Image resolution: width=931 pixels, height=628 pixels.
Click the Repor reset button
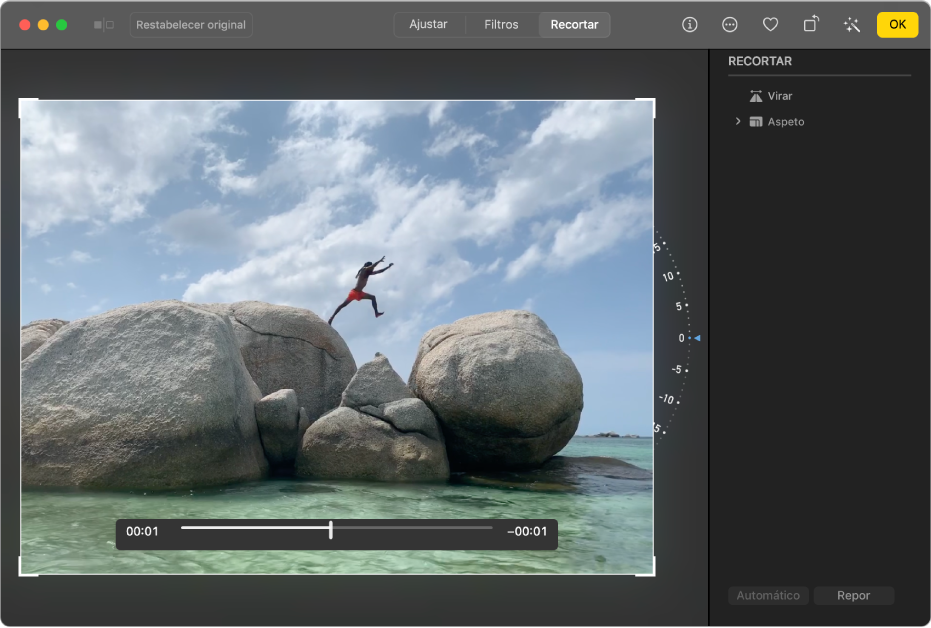(853, 596)
